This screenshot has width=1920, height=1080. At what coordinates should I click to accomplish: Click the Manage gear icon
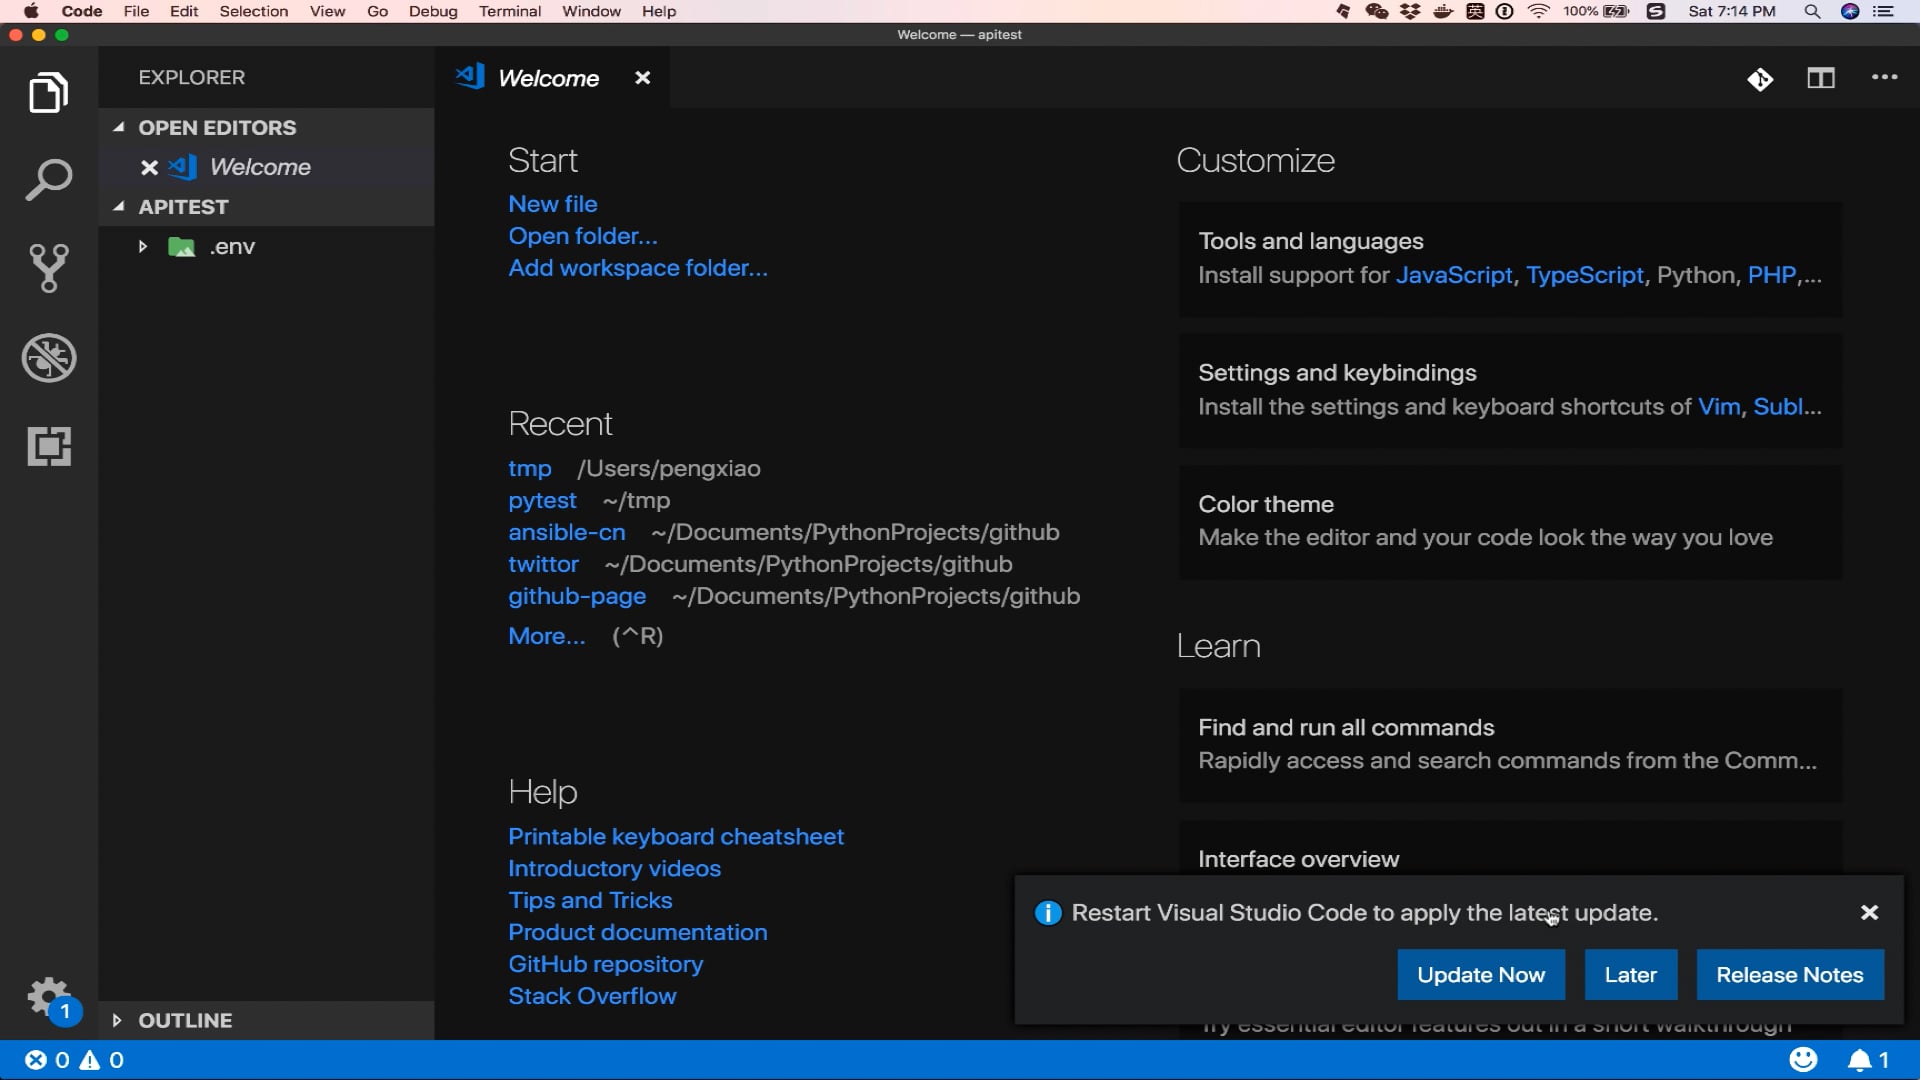47,996
